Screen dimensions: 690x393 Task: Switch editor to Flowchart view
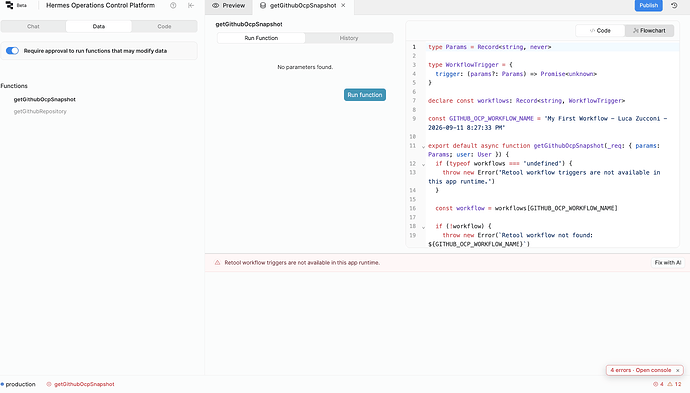(649, 31)
